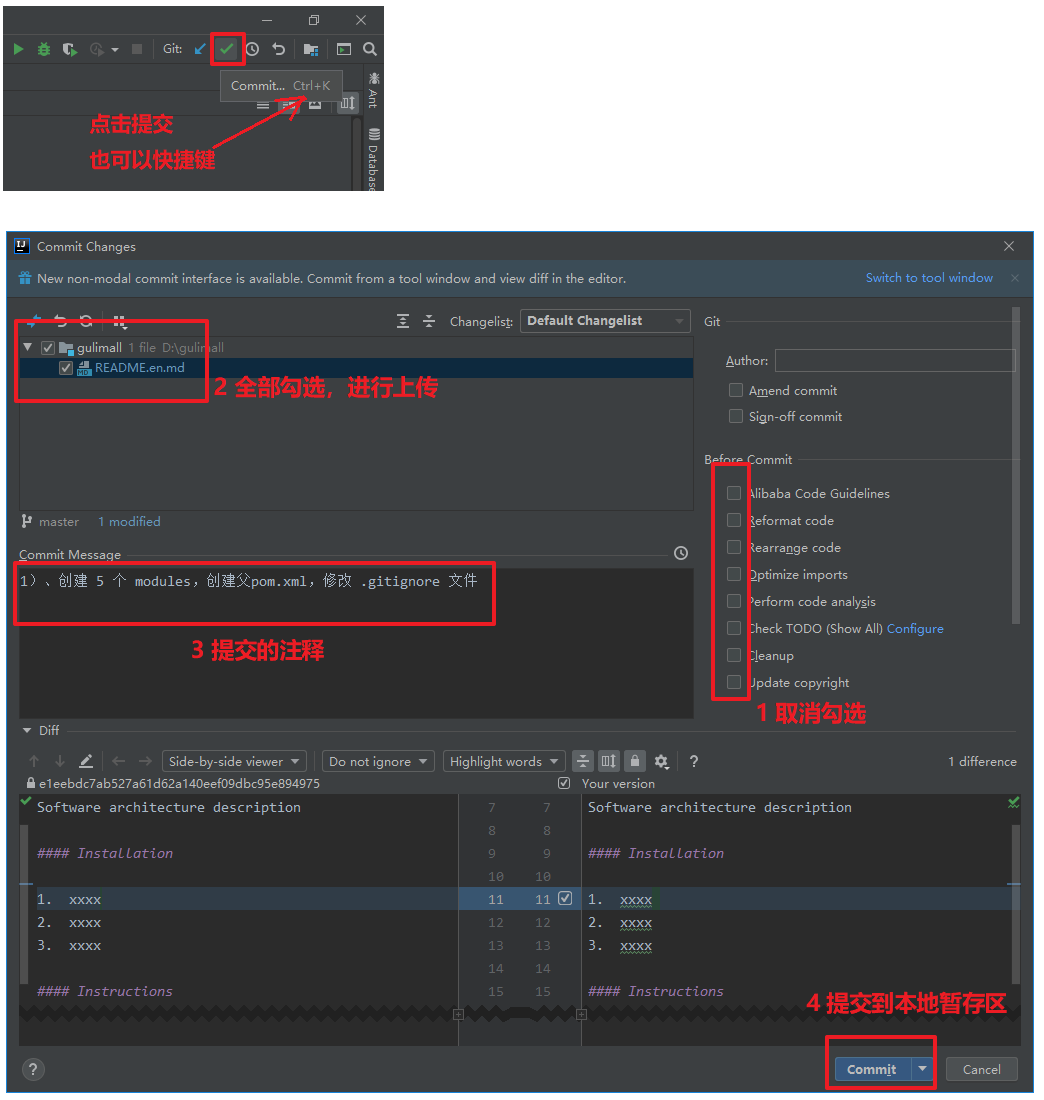Open the Ant side tool tab
1044x1100 pixels.
point(373,90)
